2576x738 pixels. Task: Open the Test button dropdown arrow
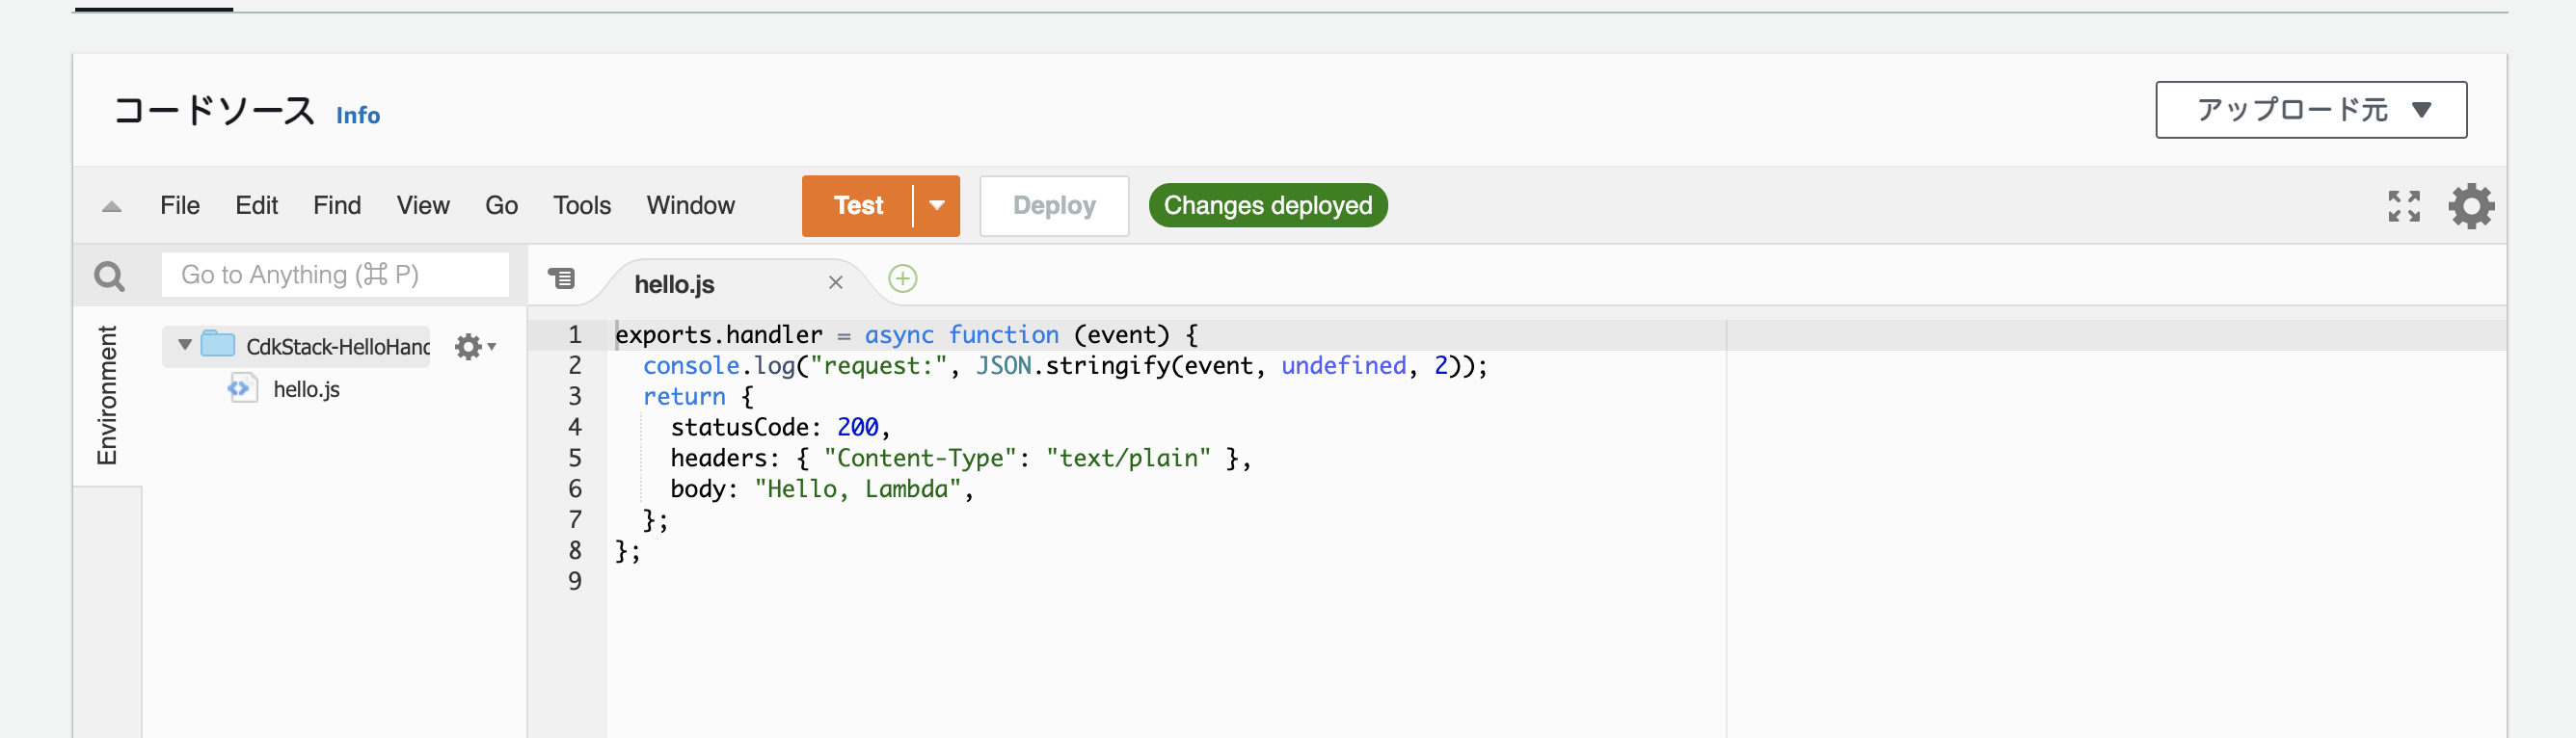click(936, 206)
